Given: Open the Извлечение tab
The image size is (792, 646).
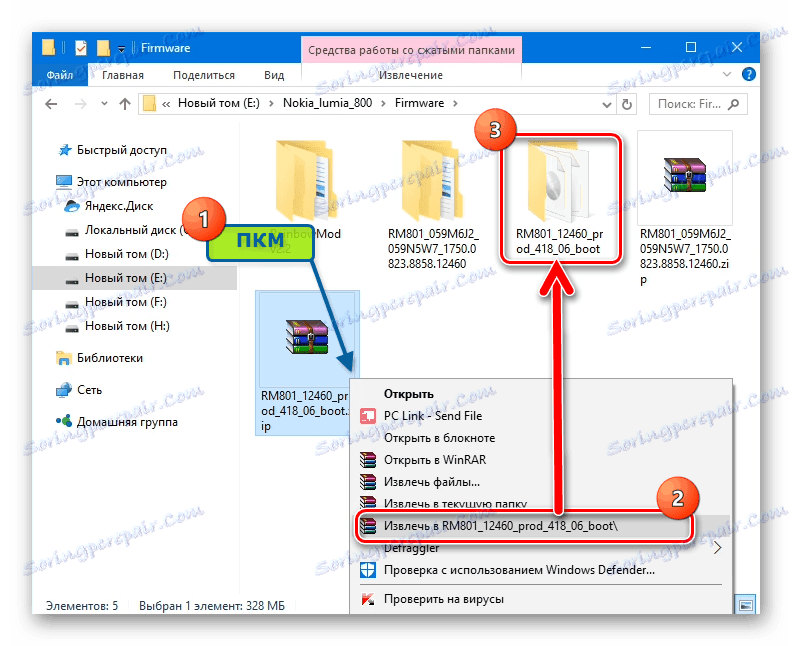Looking at the screenshot, I should tap(411, 75).
